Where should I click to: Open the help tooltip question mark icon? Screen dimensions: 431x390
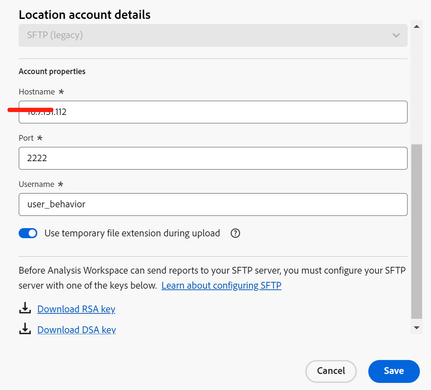point(235,233)
